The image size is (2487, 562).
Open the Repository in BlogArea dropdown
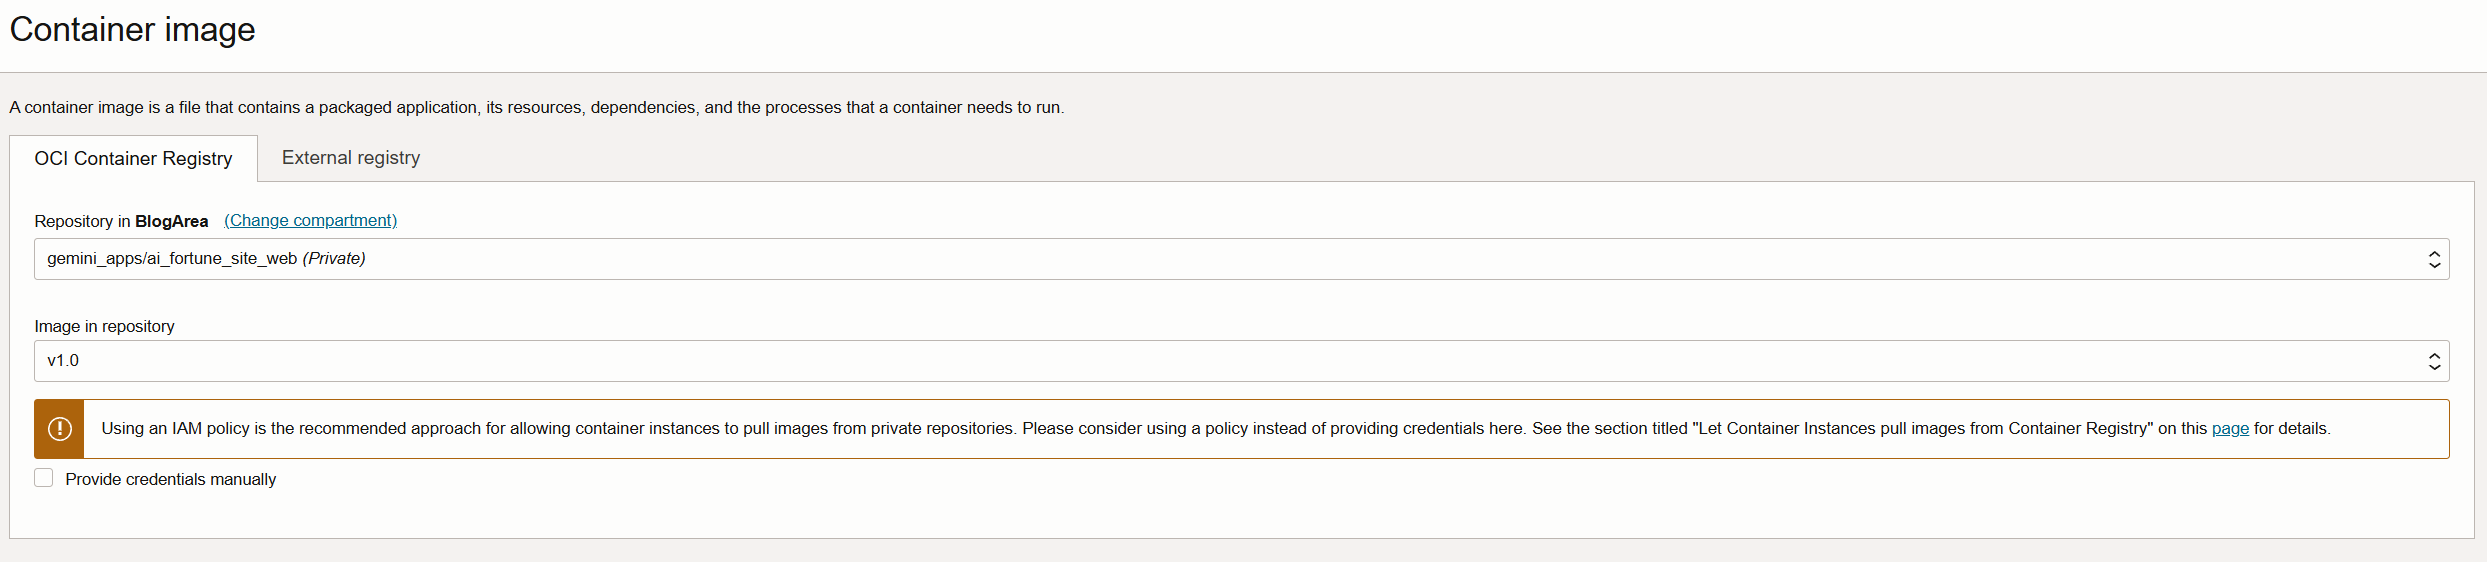(x=1241, y=259)
